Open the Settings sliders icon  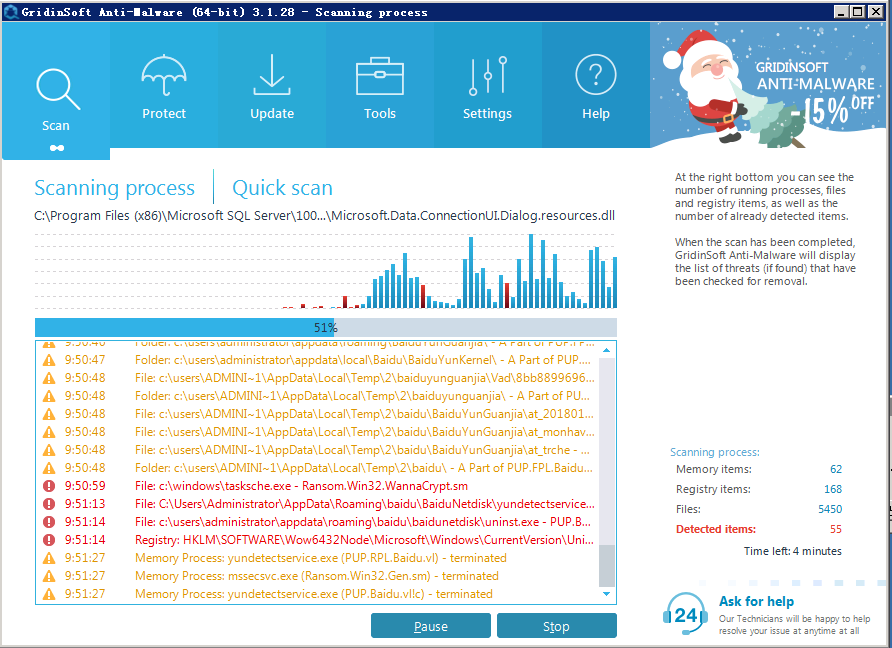point(488,76)
